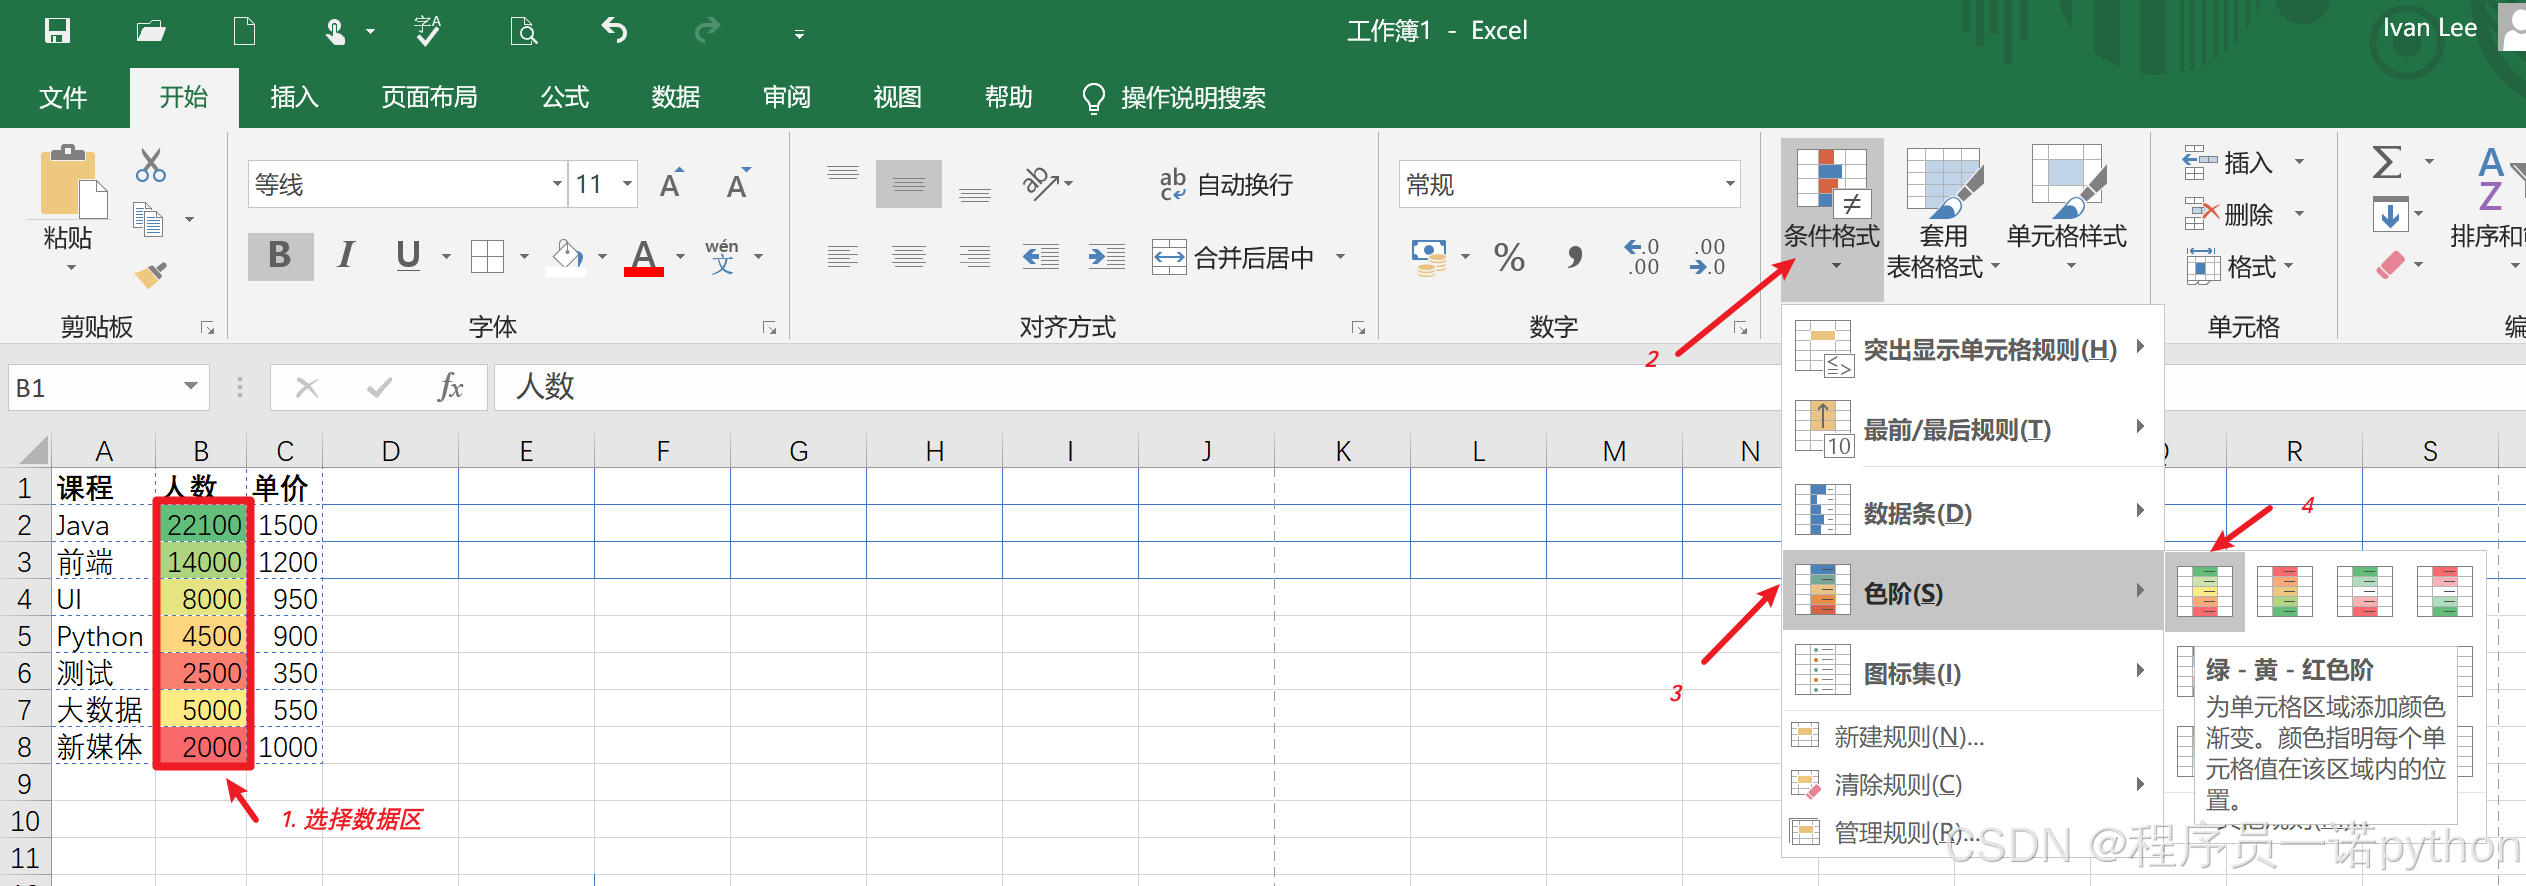Click the Format Painter brush icon
This screenshot has height=886, width=2526.
151,273
